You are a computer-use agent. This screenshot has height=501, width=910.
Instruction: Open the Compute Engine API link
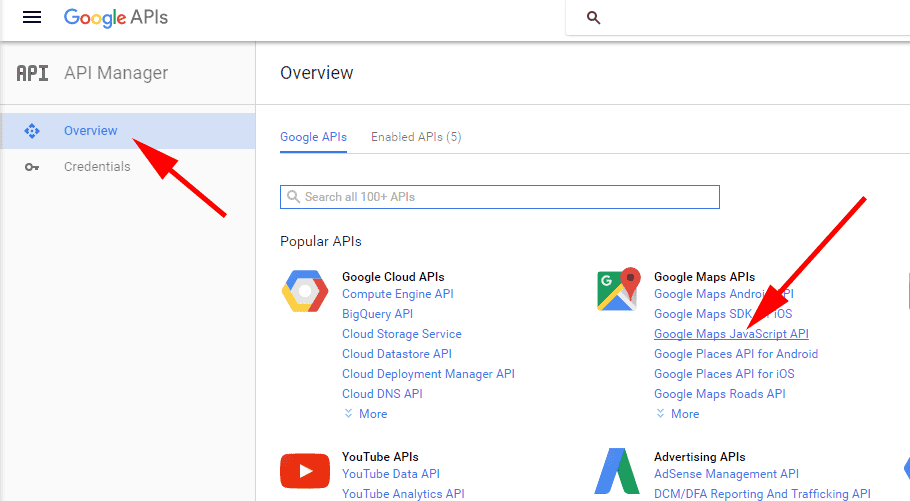click(x=397, y=294)
